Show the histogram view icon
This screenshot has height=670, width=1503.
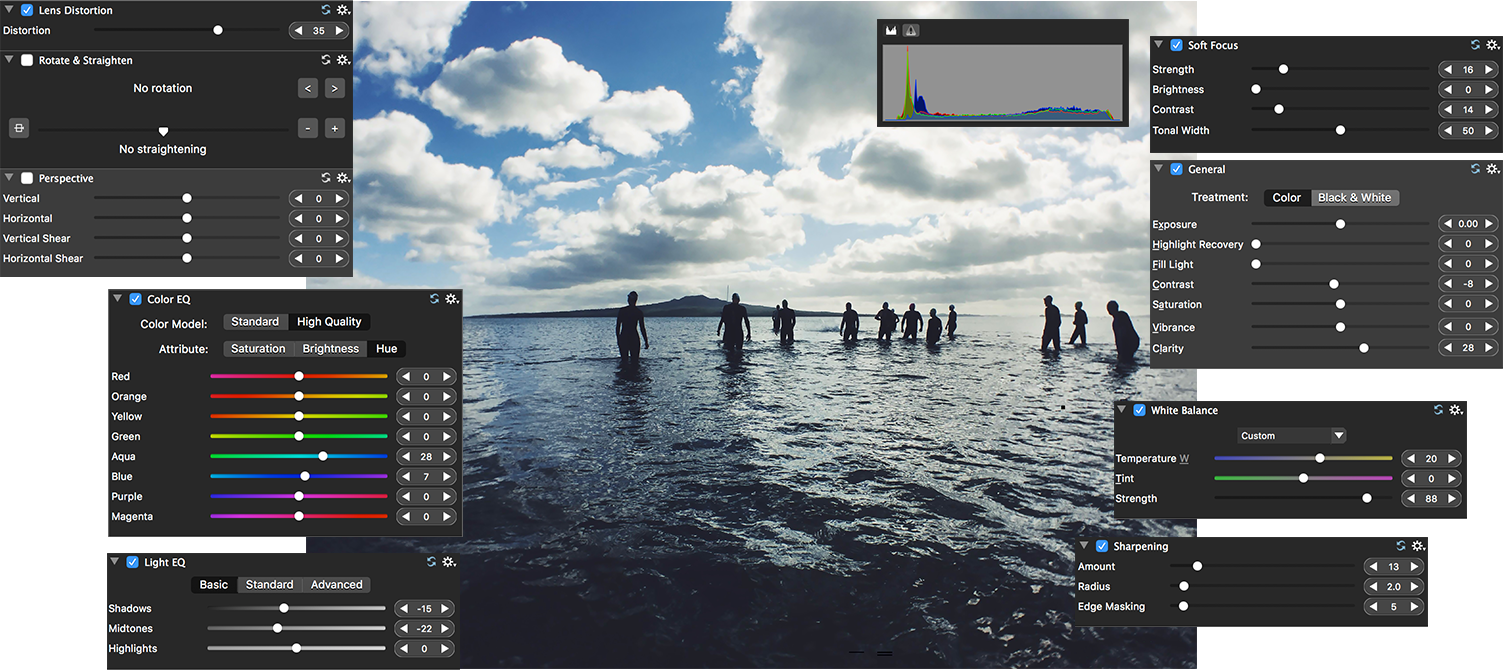point(891,31)
